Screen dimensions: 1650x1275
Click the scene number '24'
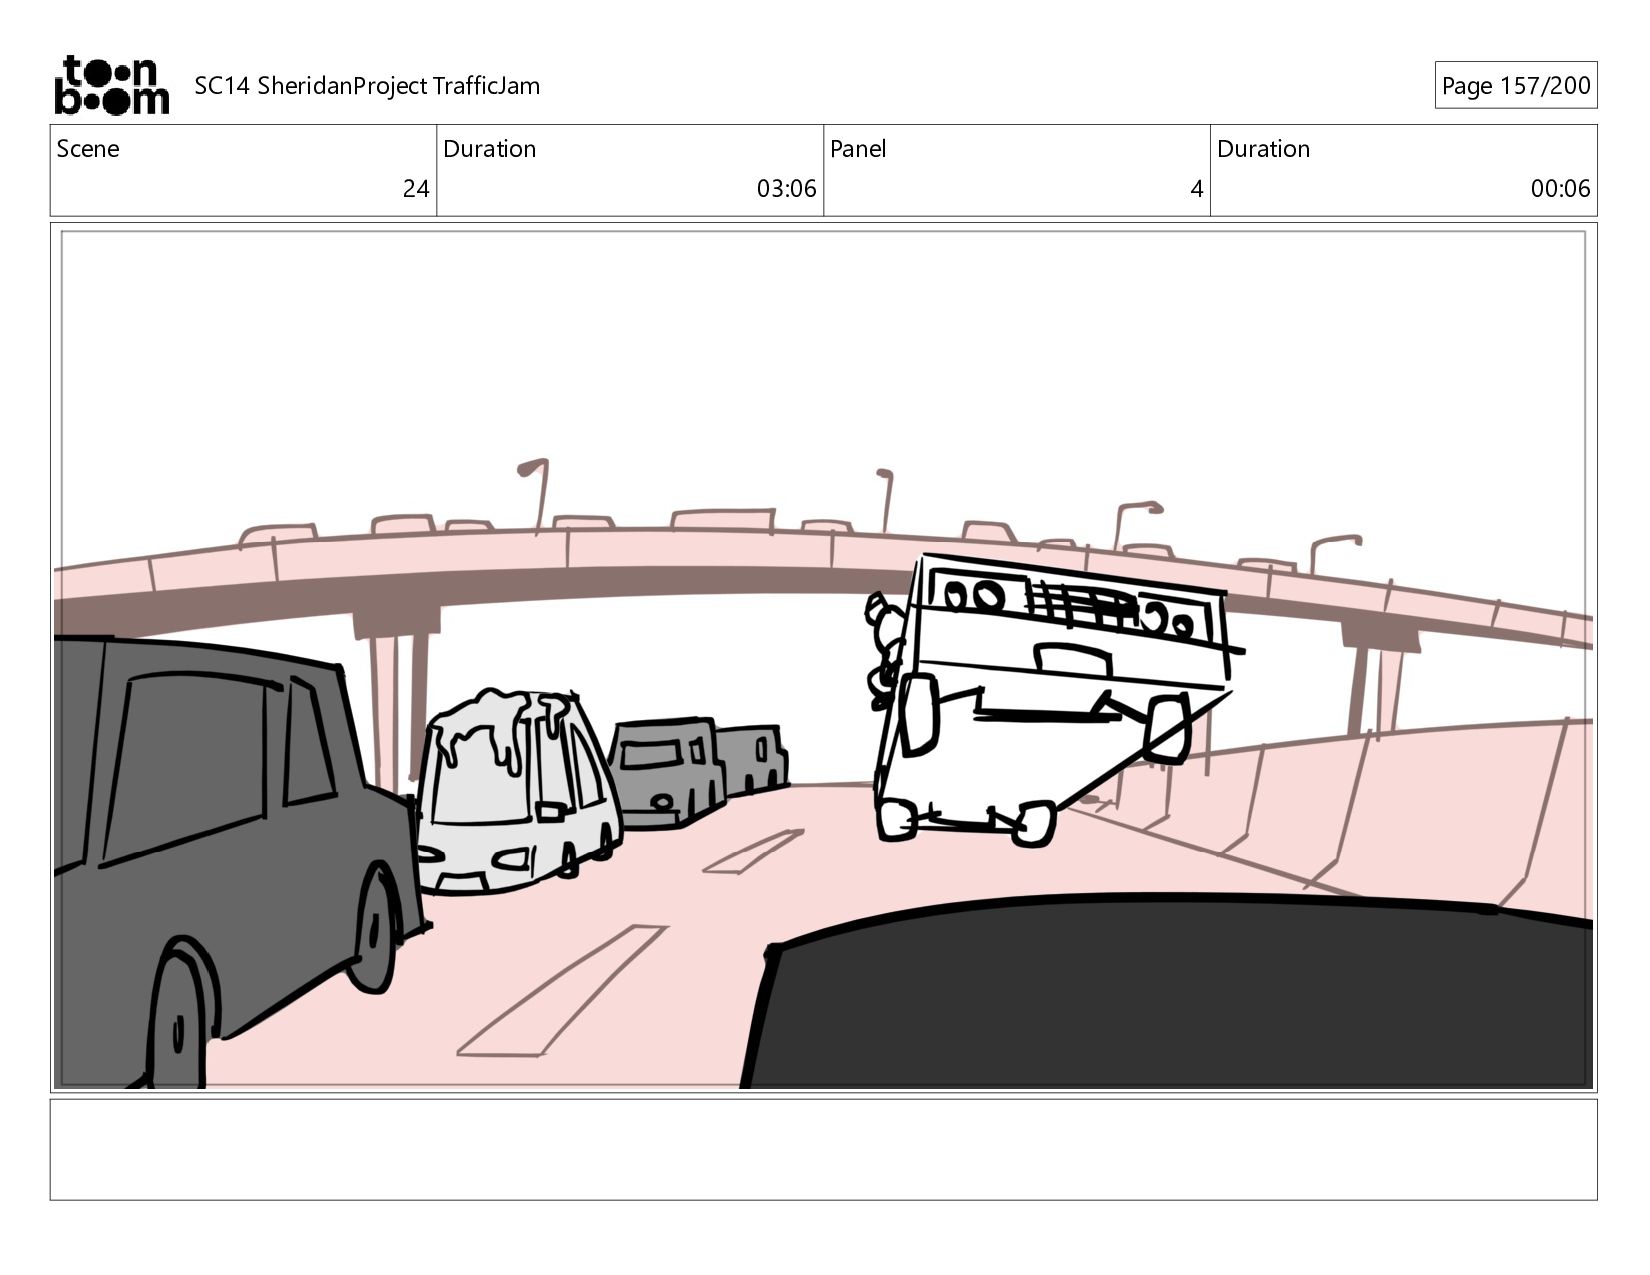(416, 189)
